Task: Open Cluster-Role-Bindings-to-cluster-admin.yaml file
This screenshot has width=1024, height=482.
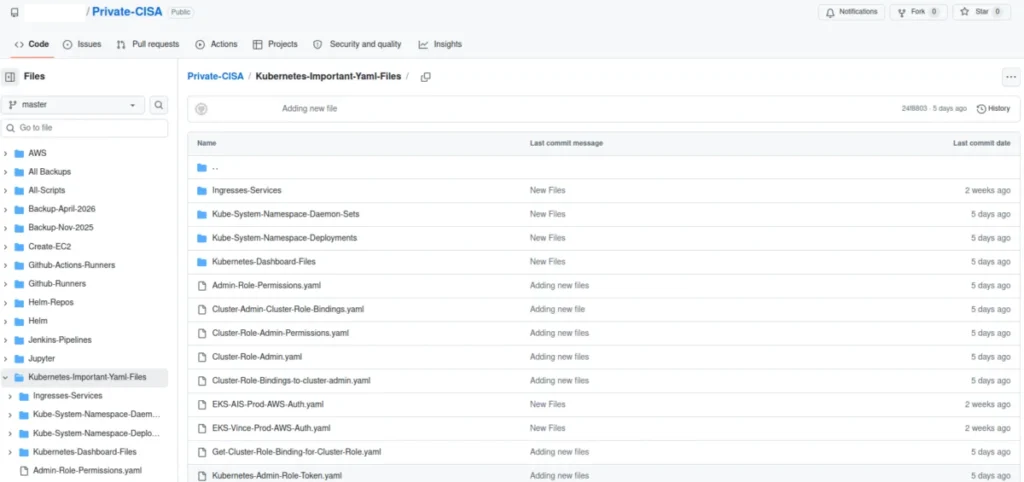Action: point(291,380)
